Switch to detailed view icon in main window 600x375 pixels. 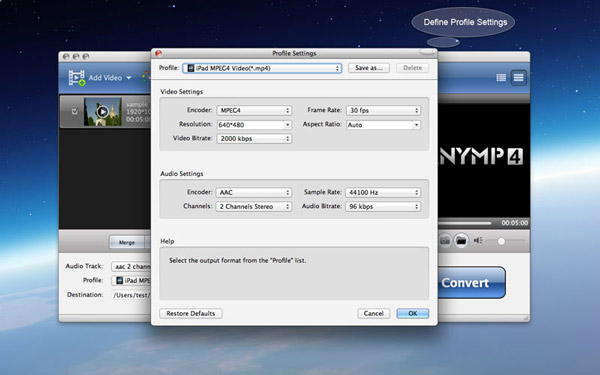point(518,78)
